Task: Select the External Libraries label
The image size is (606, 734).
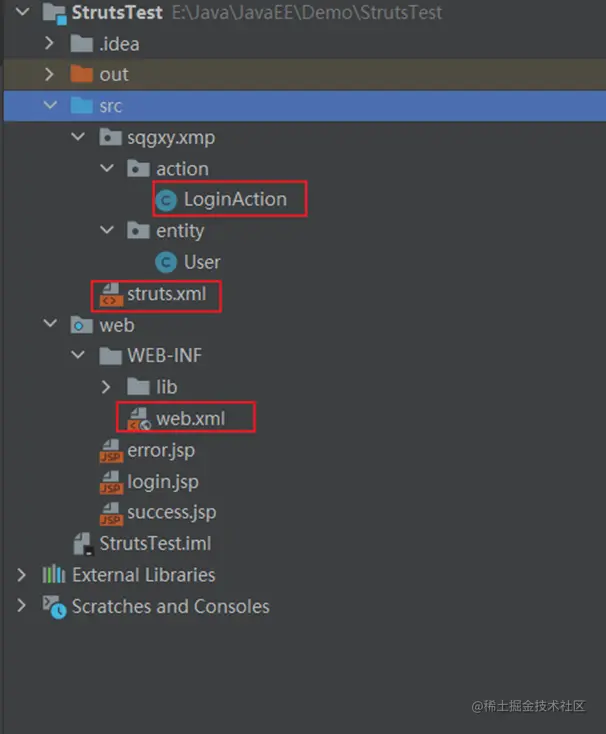Action: (x=144, y=575)
